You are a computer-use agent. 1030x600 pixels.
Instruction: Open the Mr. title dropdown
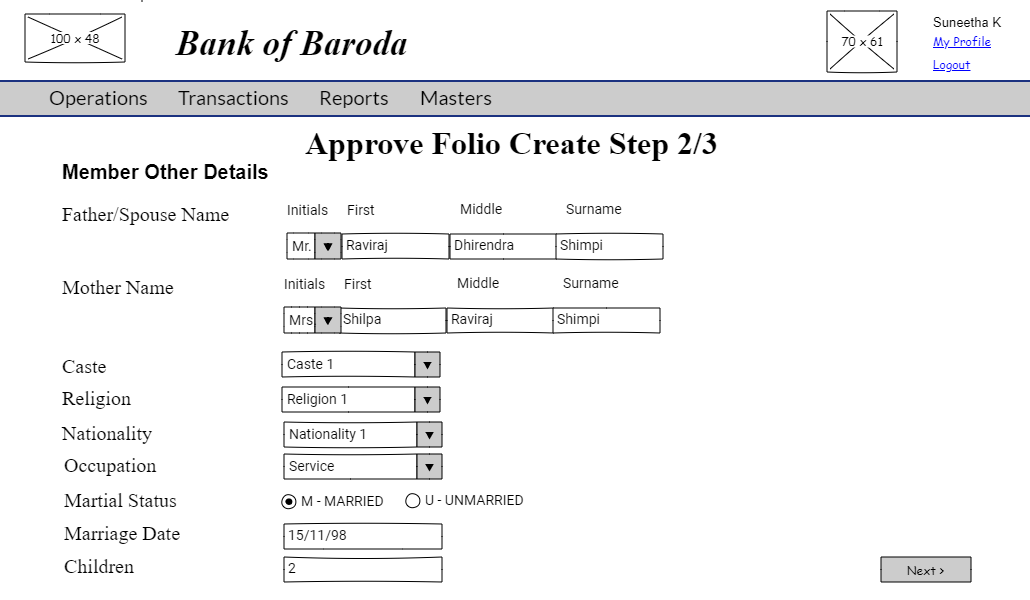(328, 245)
